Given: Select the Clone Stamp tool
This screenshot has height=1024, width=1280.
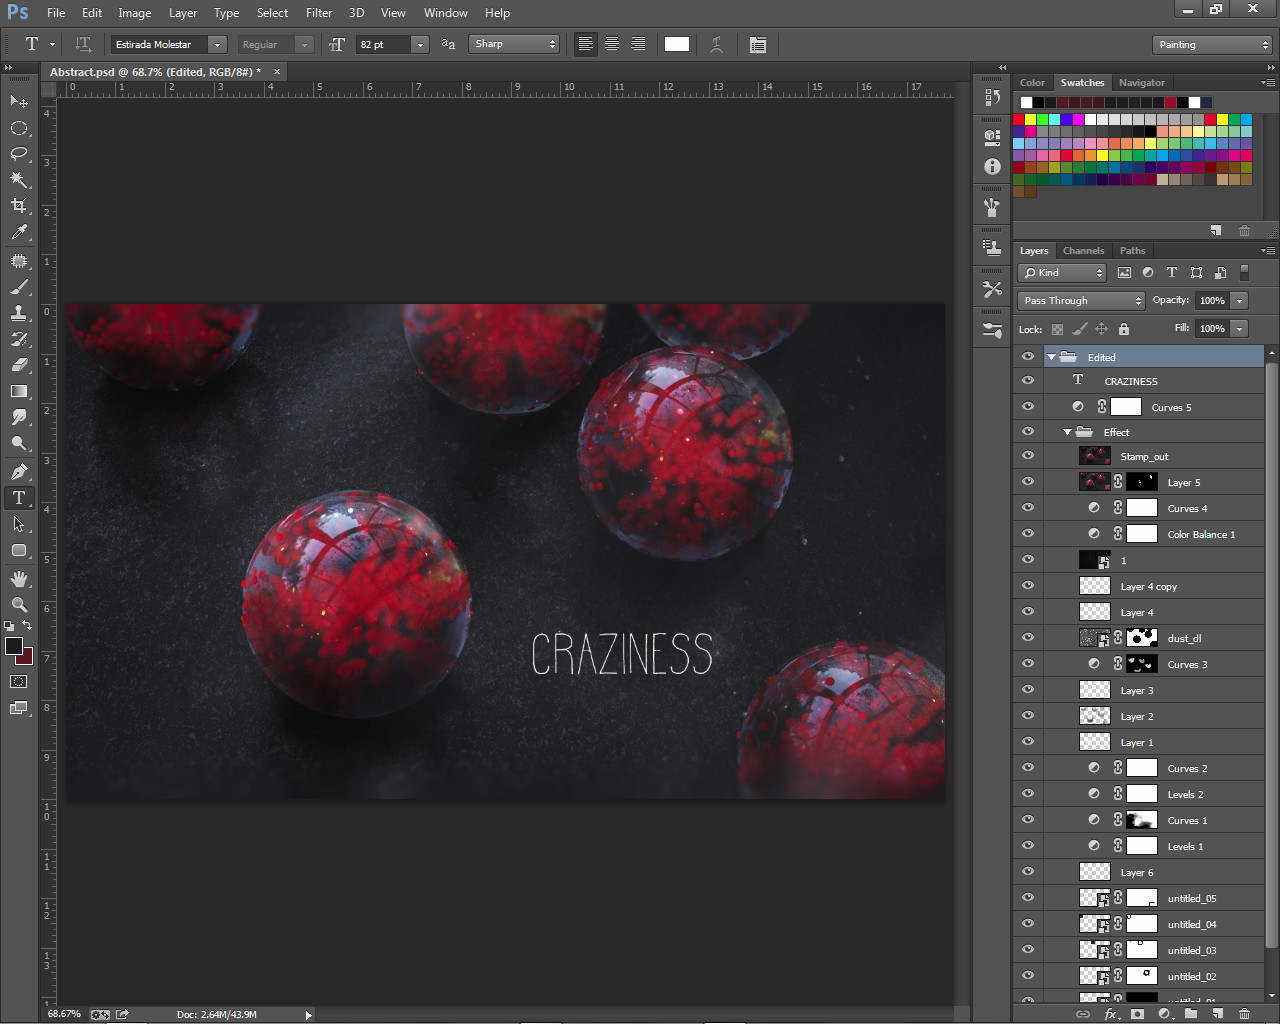Looking at the screenshot, I should (19, 313).
